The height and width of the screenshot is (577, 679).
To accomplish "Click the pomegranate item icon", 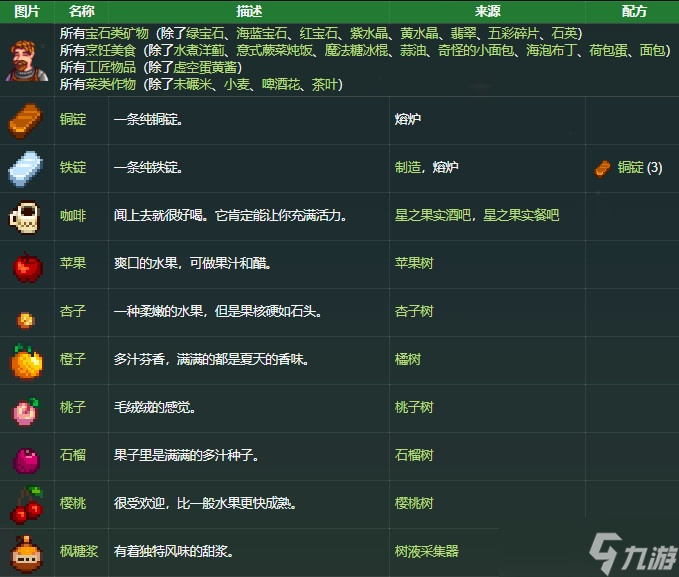I will coord(26,460).
